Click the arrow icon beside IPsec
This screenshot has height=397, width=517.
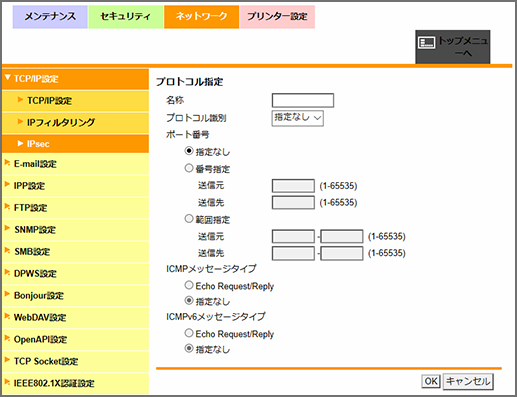coord(20,143)
